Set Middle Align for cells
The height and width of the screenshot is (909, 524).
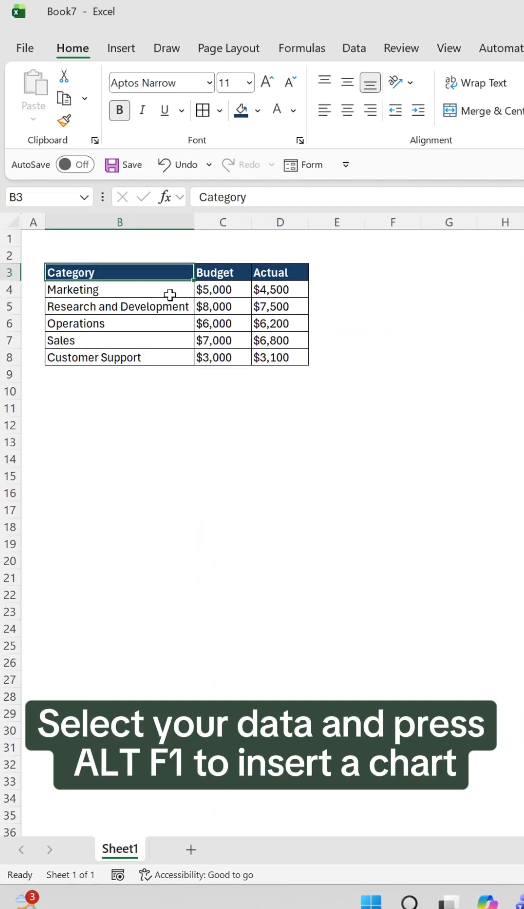tap(347, 82)
